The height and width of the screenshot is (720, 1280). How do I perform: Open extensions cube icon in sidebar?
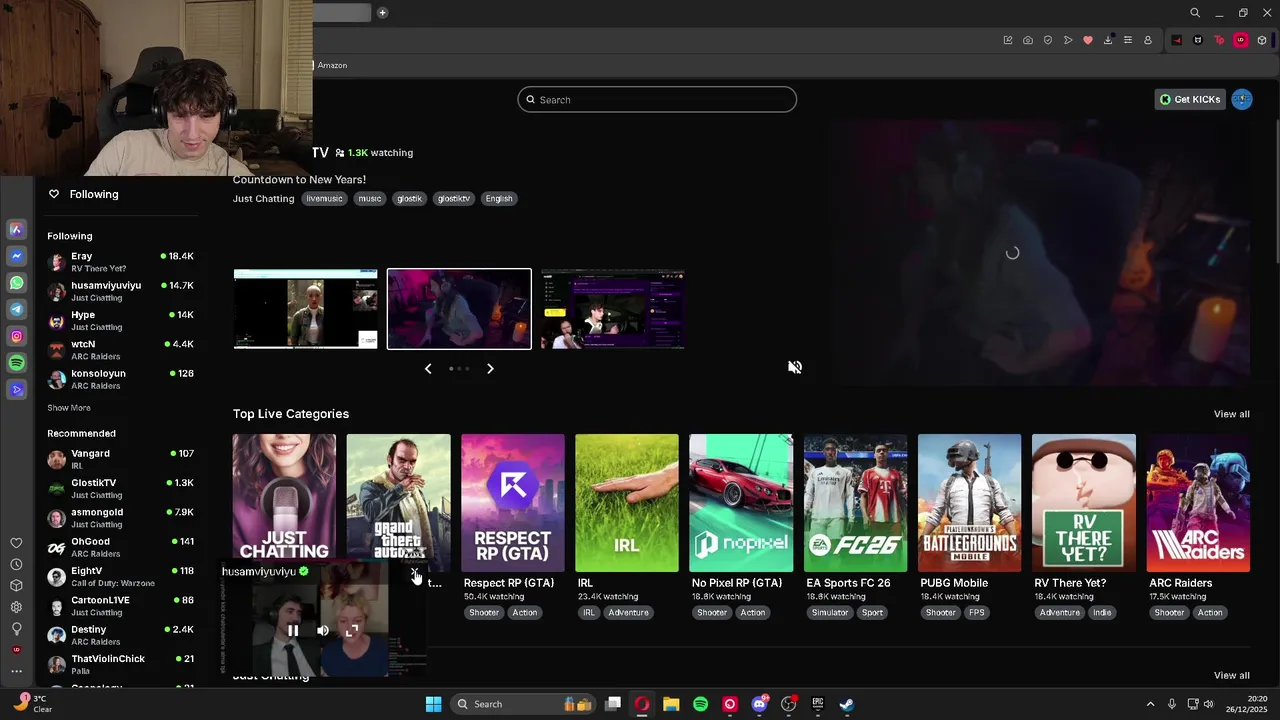click(16, 586)
